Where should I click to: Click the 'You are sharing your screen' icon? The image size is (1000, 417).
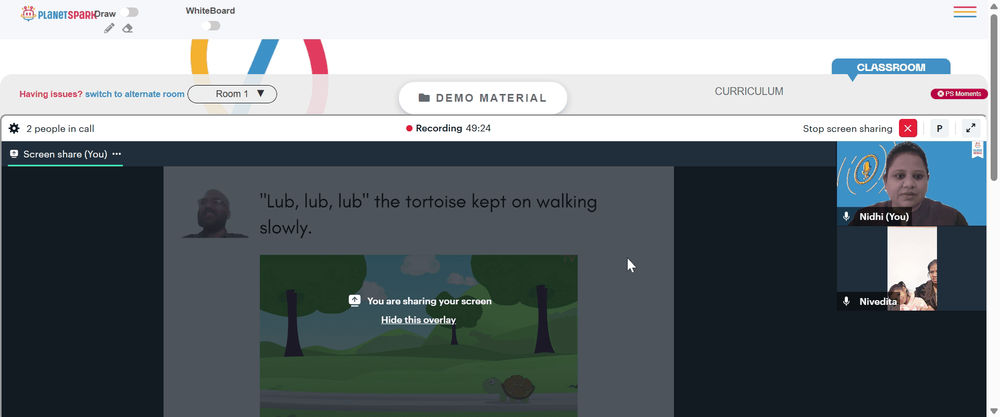(x=355, y=300)
